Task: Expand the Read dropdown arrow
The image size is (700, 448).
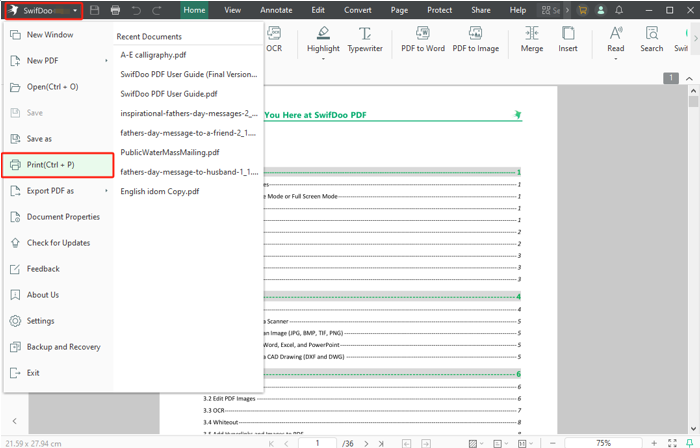Action: [x=616, y=58]
